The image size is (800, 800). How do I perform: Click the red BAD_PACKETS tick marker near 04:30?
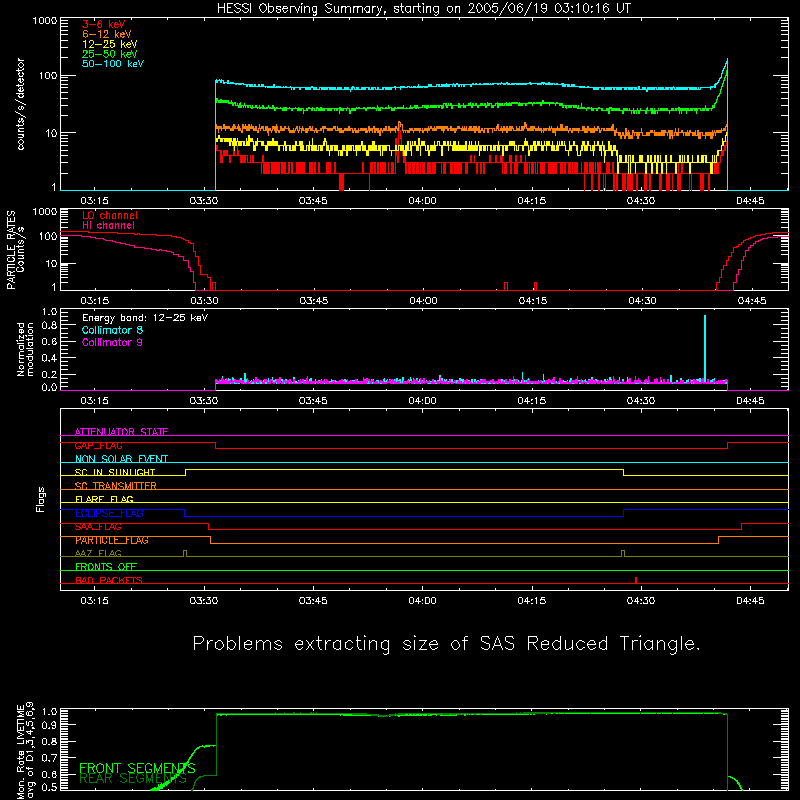pos(636,580)
